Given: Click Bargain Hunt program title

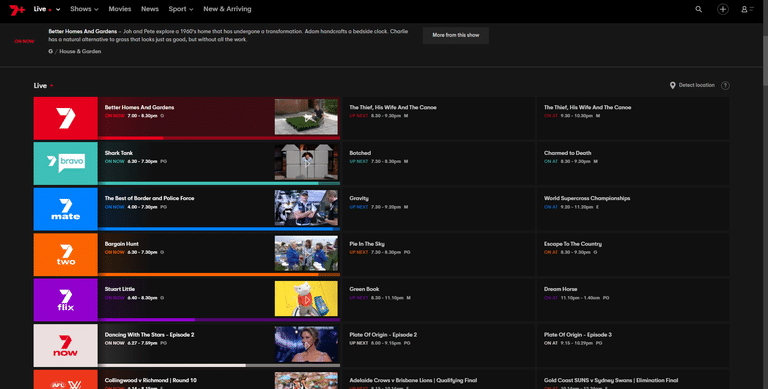Looking at the screenshot, I should click(x=121, y=243).
